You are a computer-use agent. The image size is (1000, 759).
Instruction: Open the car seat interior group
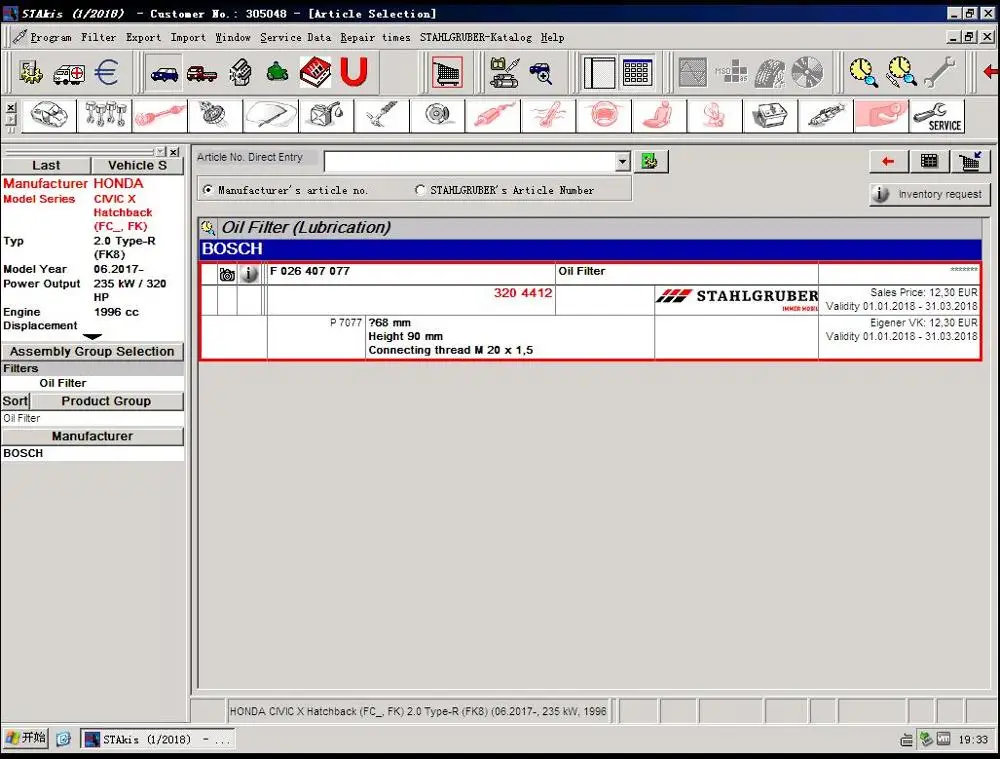(659, 116)
